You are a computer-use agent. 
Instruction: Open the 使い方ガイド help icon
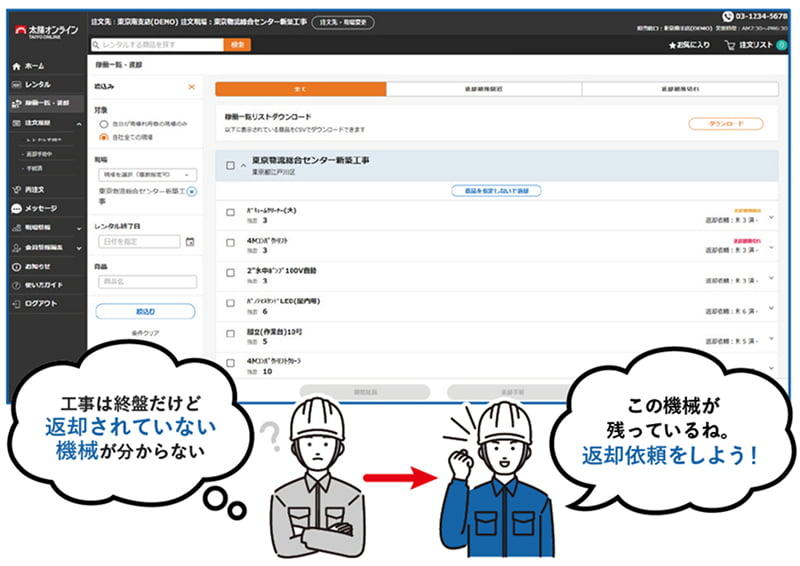[x=16, y=285]
